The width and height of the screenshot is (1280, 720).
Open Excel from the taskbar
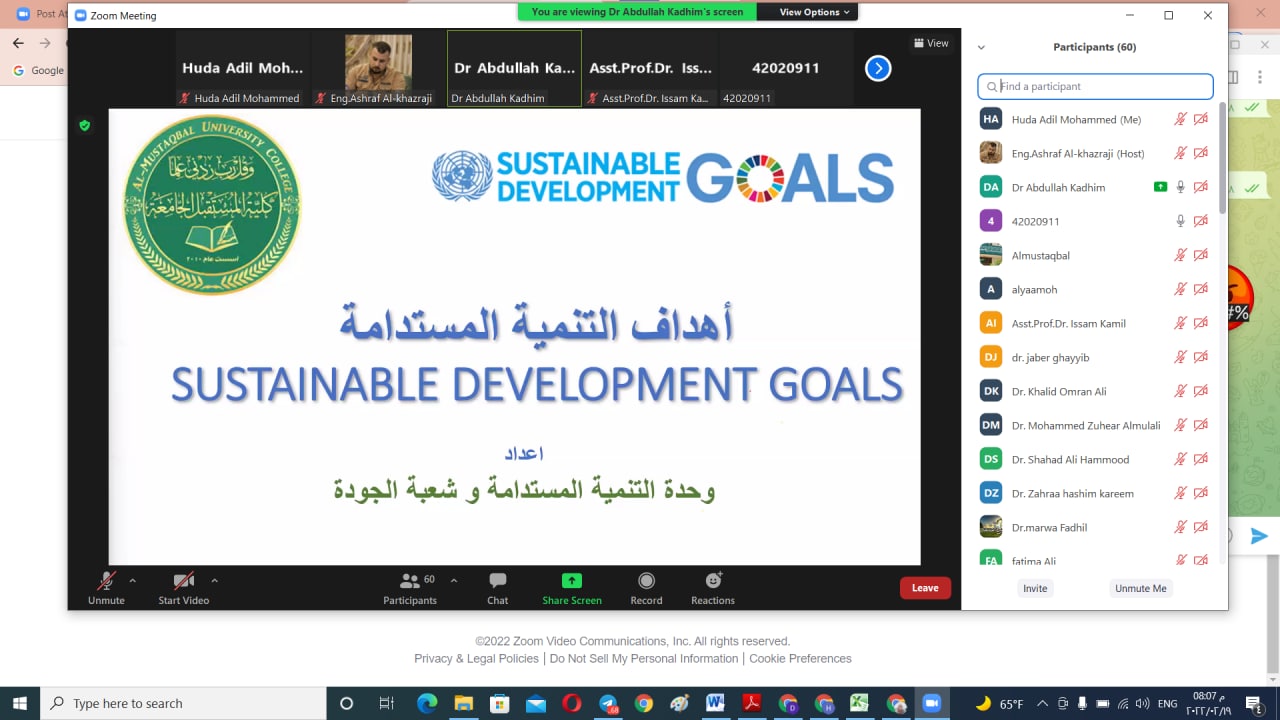tap(859, 703)
